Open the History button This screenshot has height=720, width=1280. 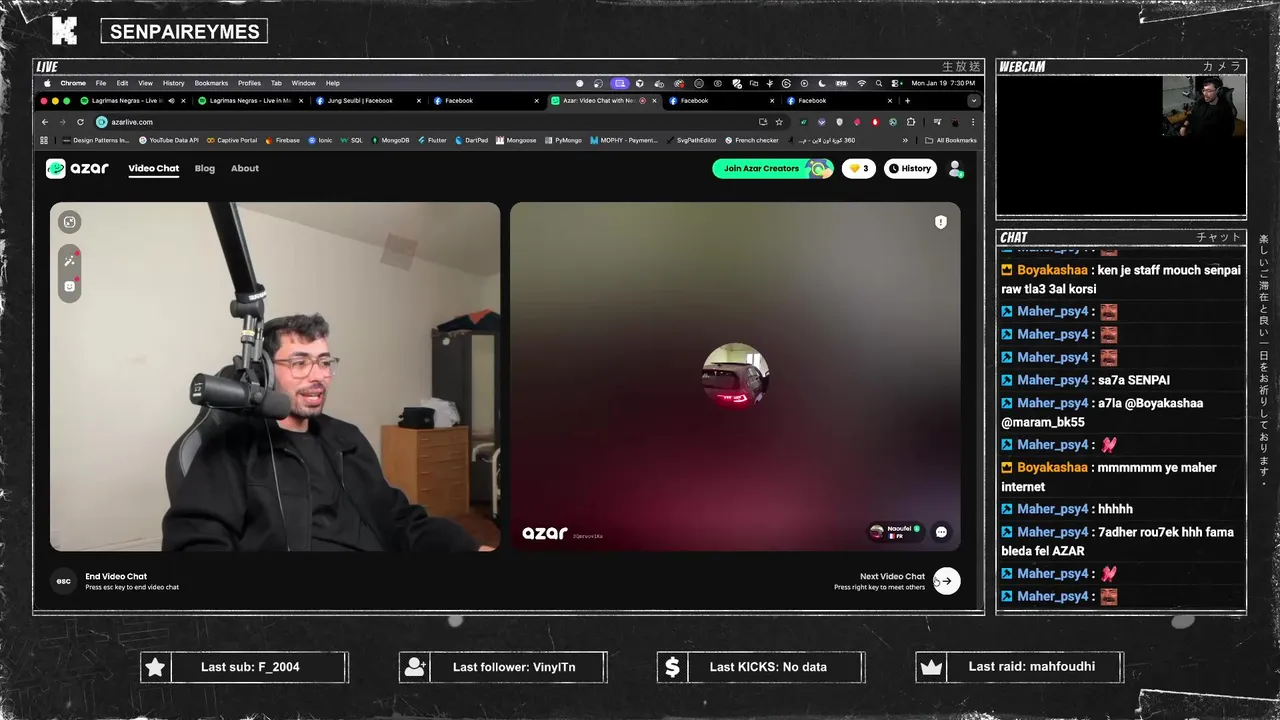(x=910, y=168)
